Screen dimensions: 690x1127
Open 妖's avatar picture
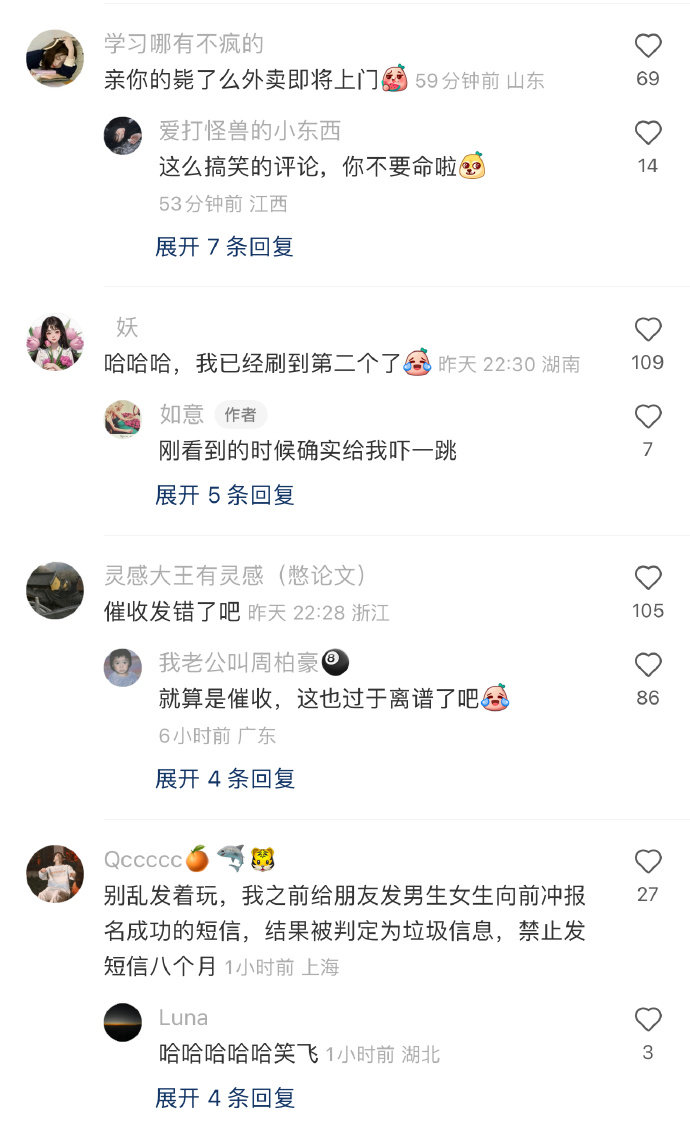click(55, 342)
